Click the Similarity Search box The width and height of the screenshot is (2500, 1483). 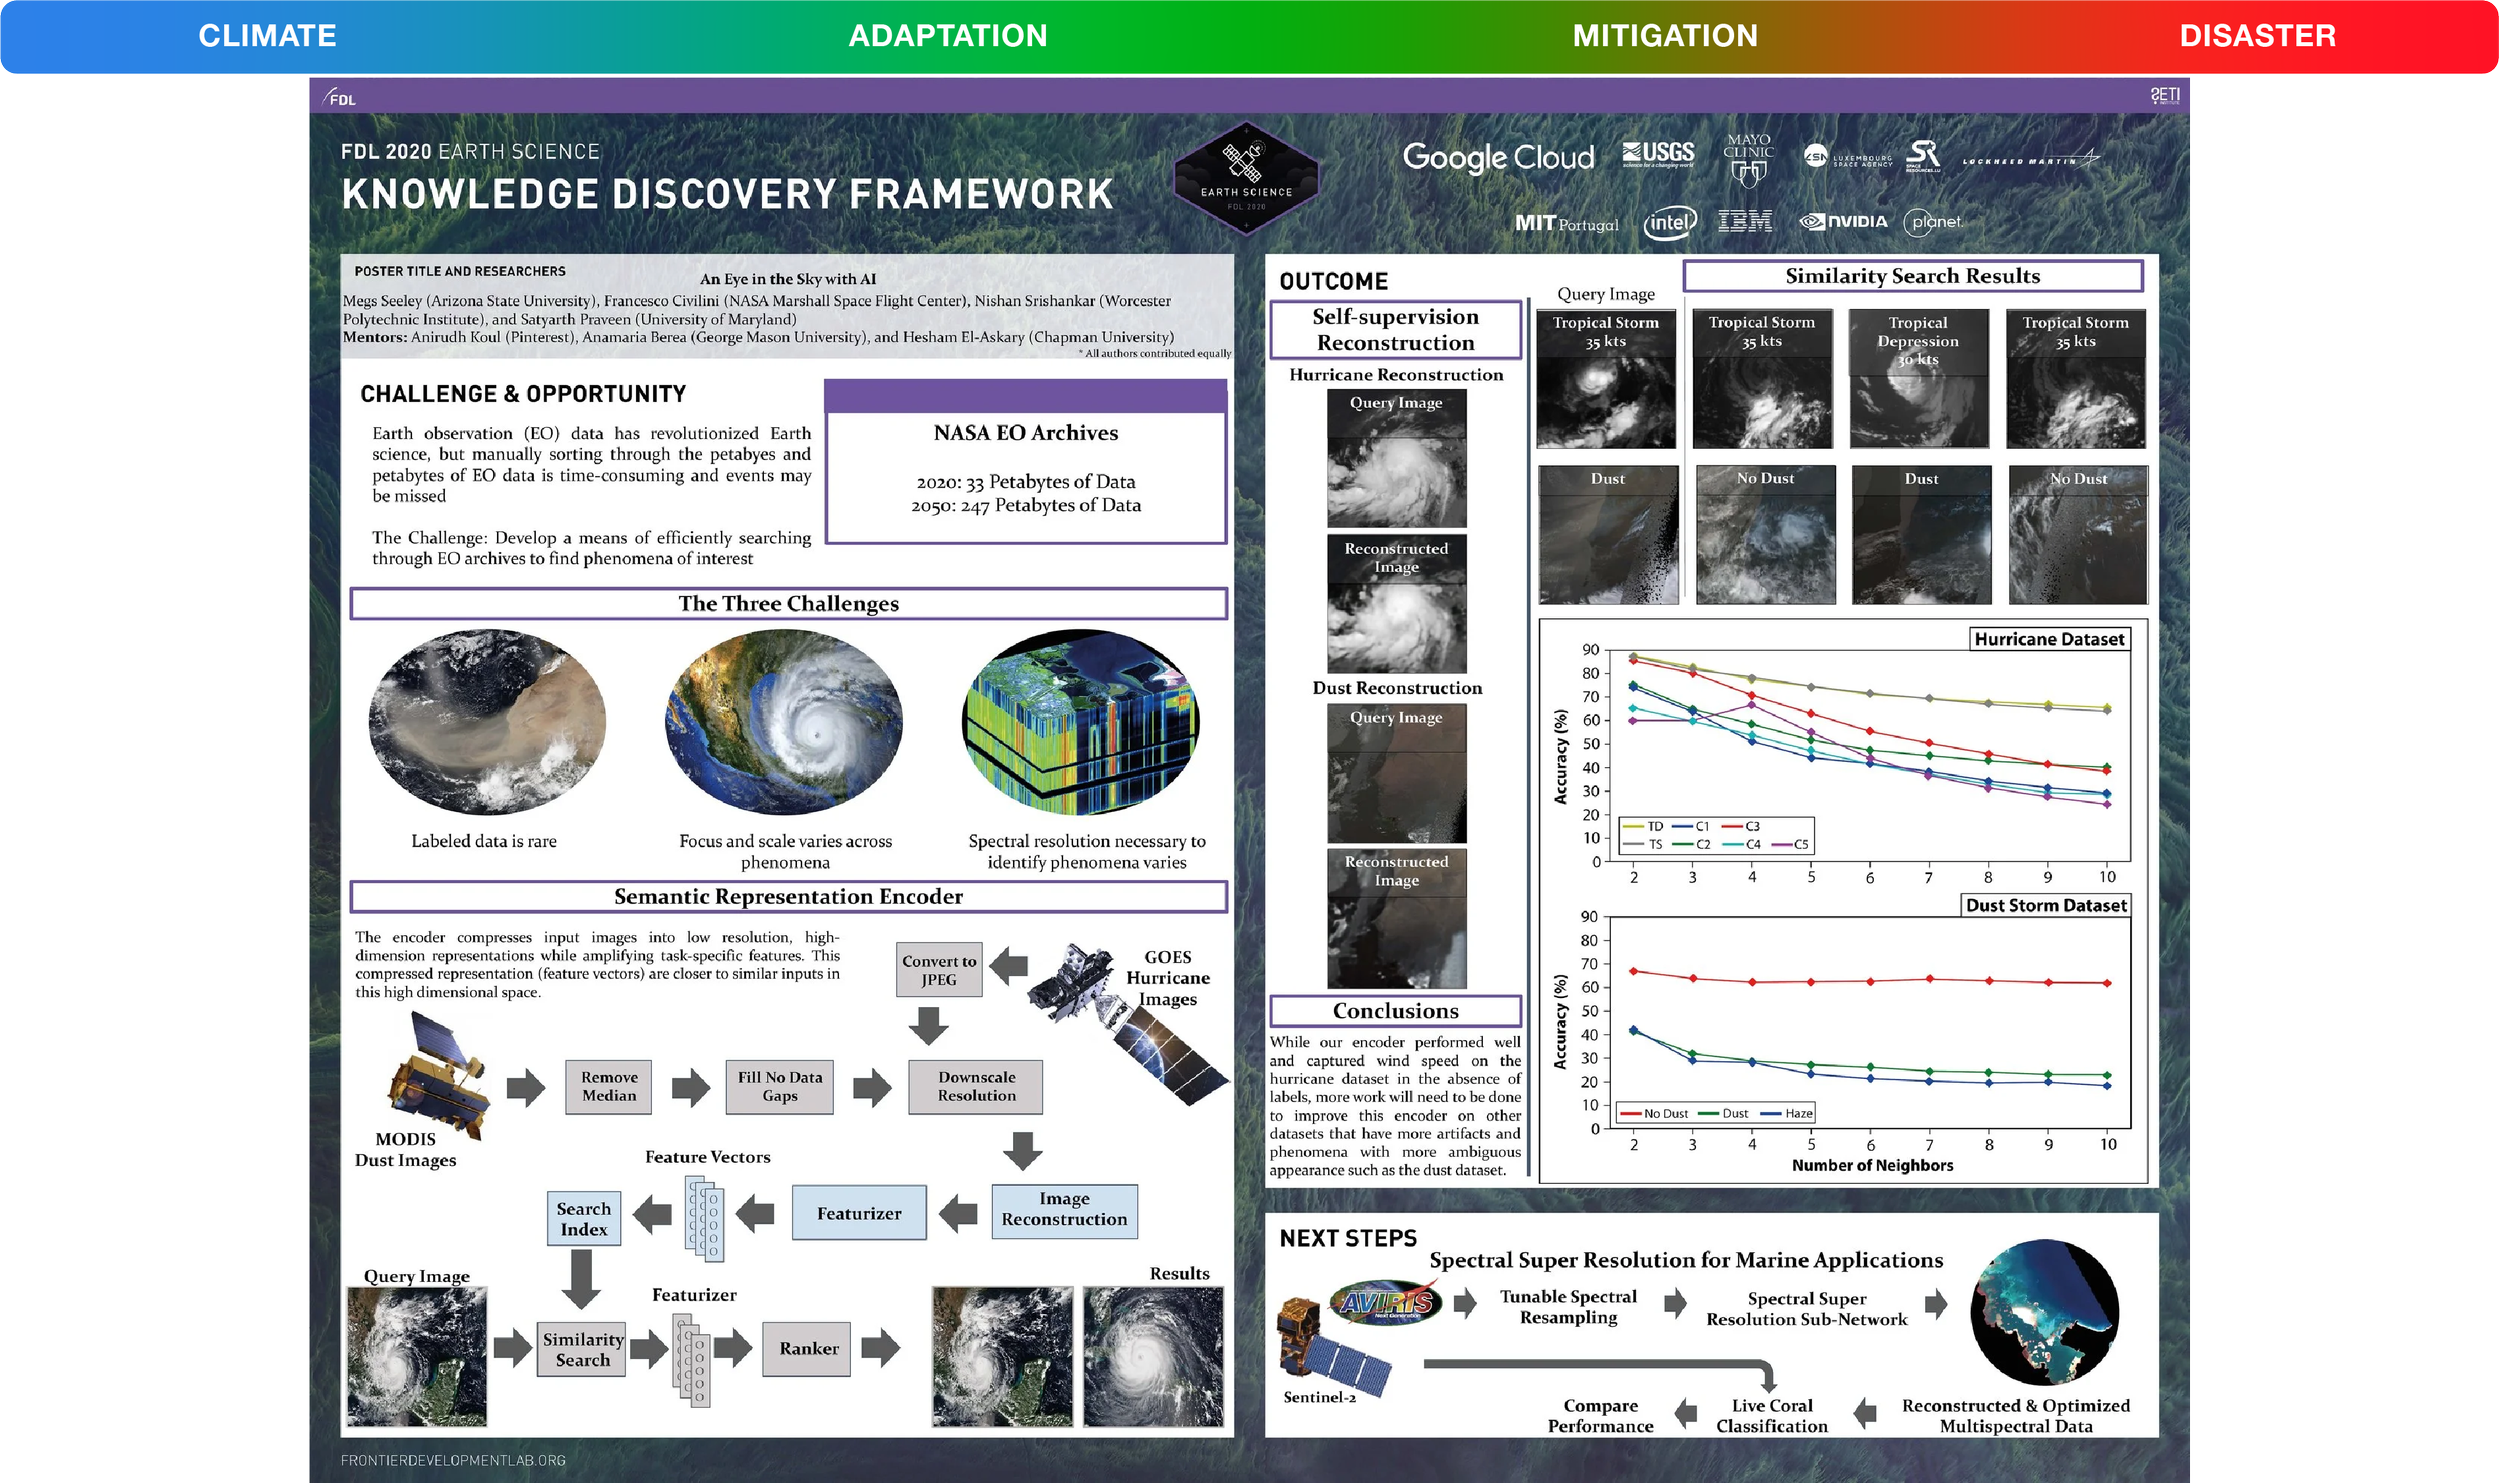tap(582, 1349)
